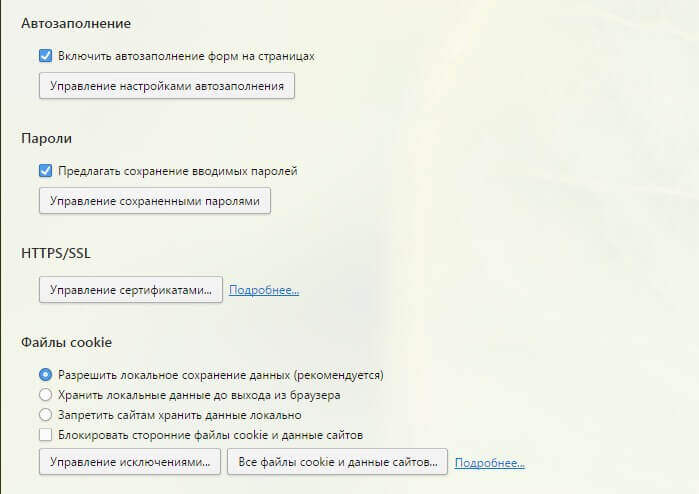Screen dimensions: 699x494
Task: Click the 'Файлы cookie' section heading
Action: (x=66, y=343)
